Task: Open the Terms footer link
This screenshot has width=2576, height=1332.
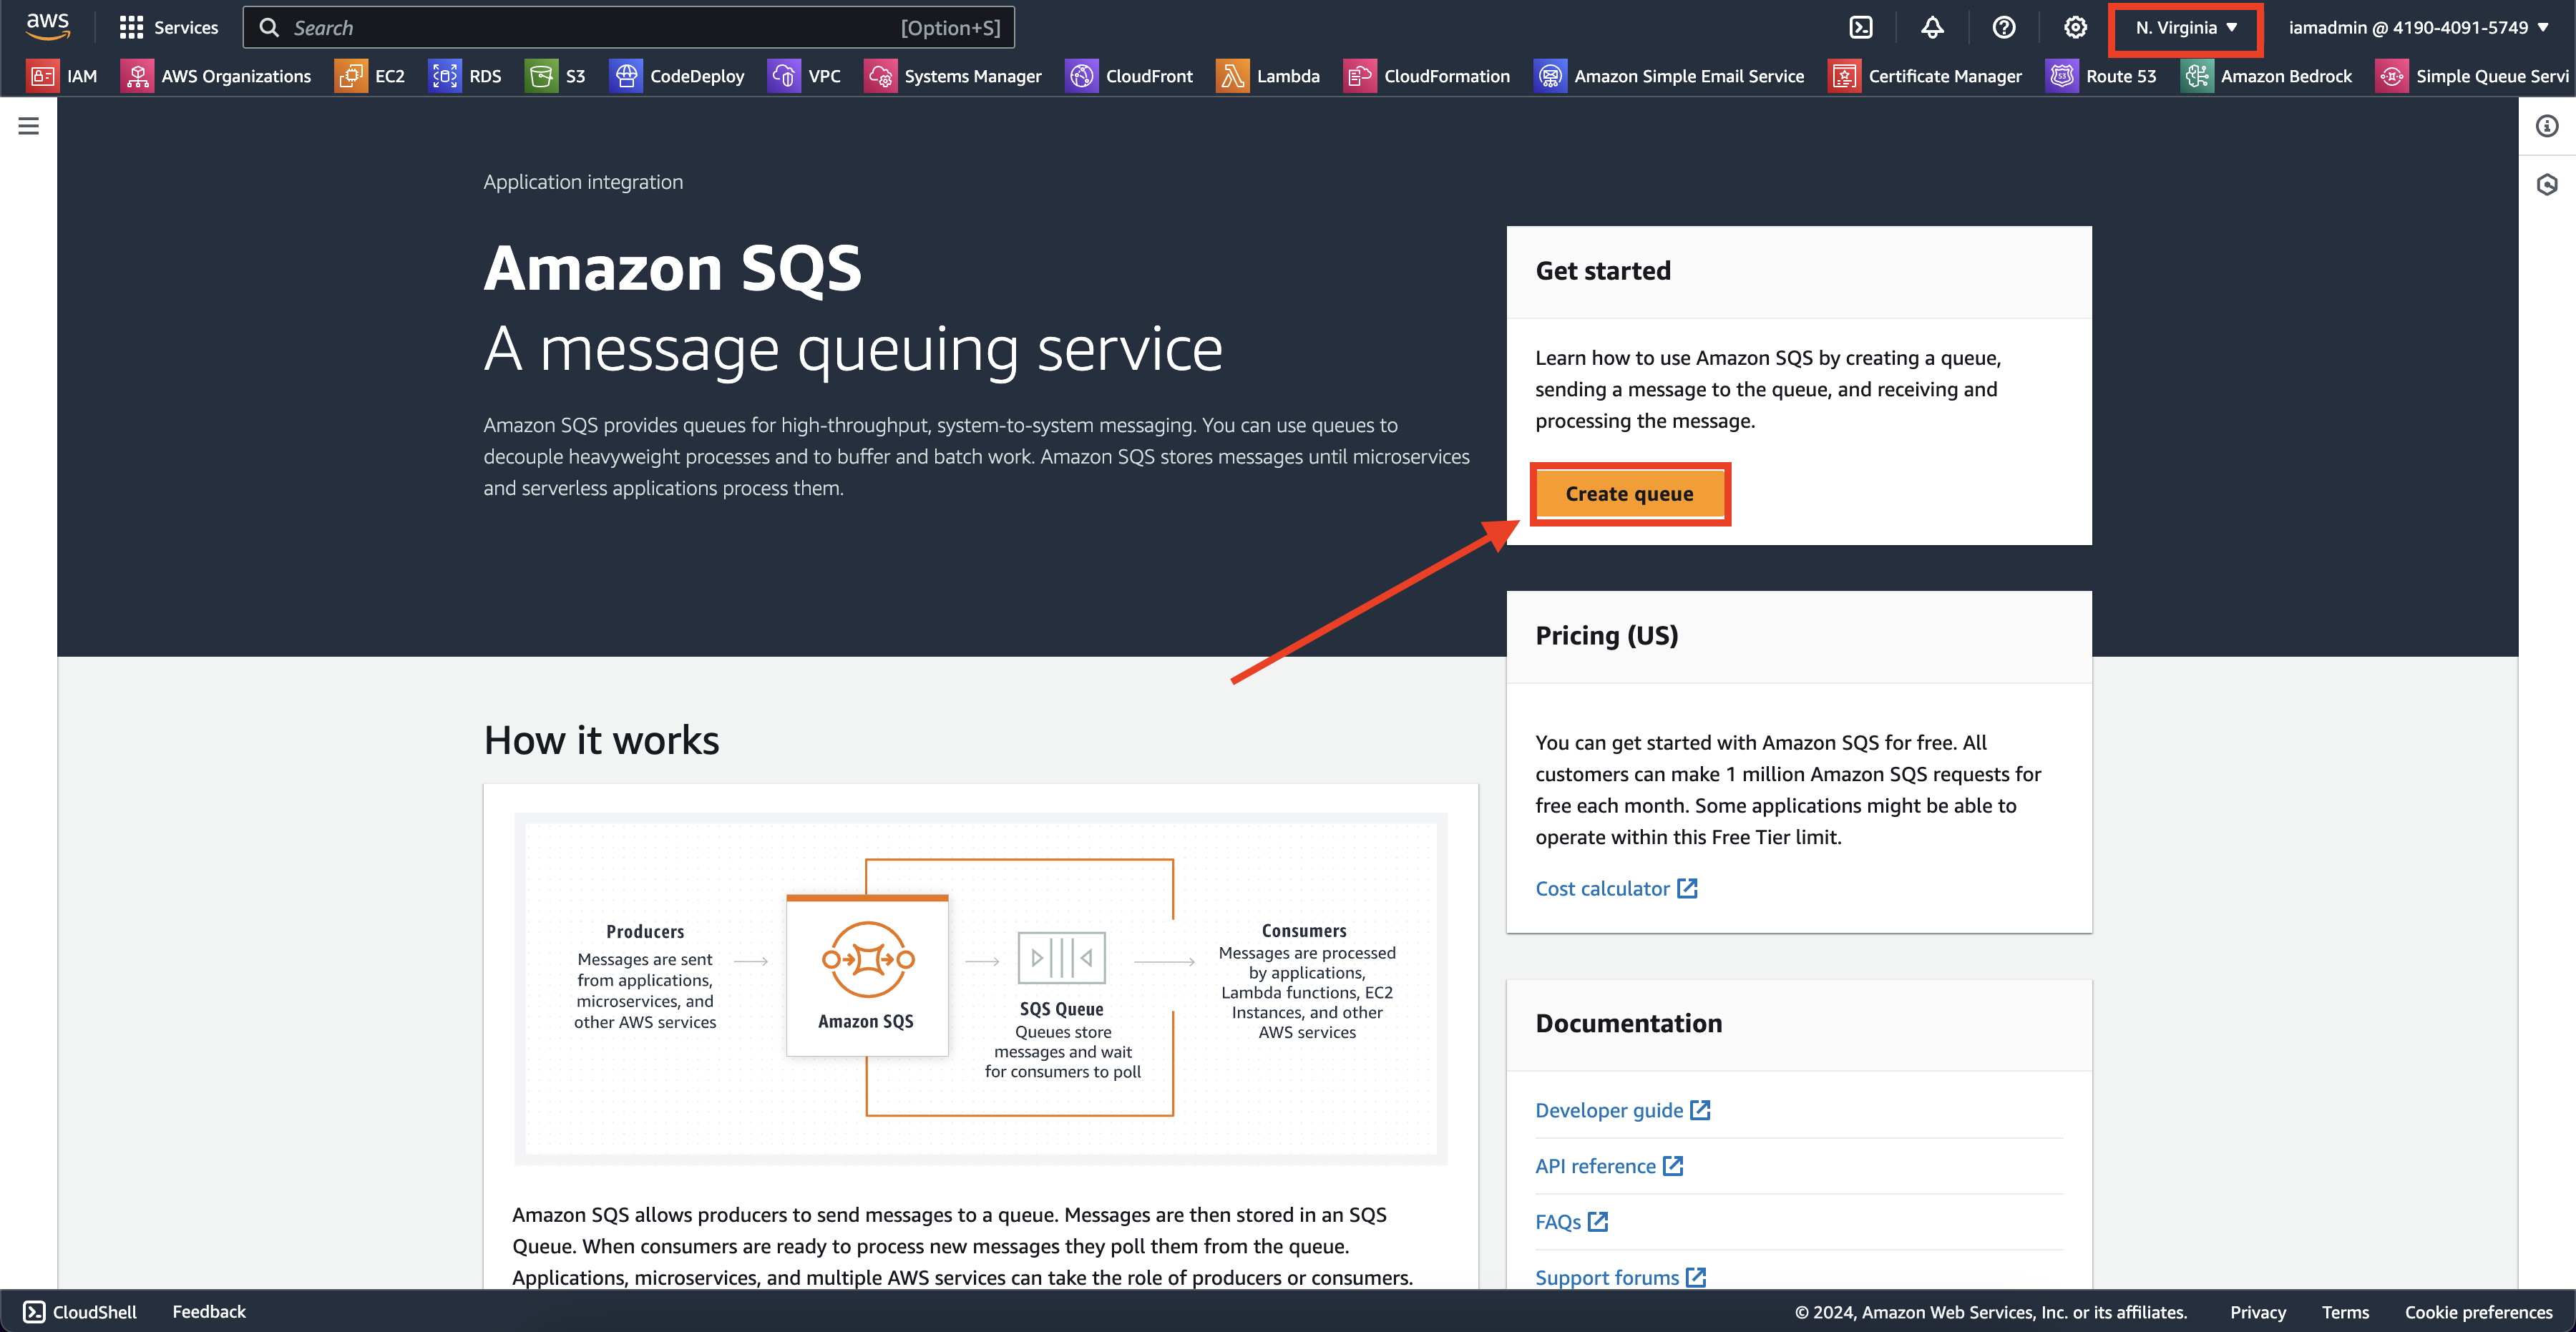Action: [x=2345, y=1312]
